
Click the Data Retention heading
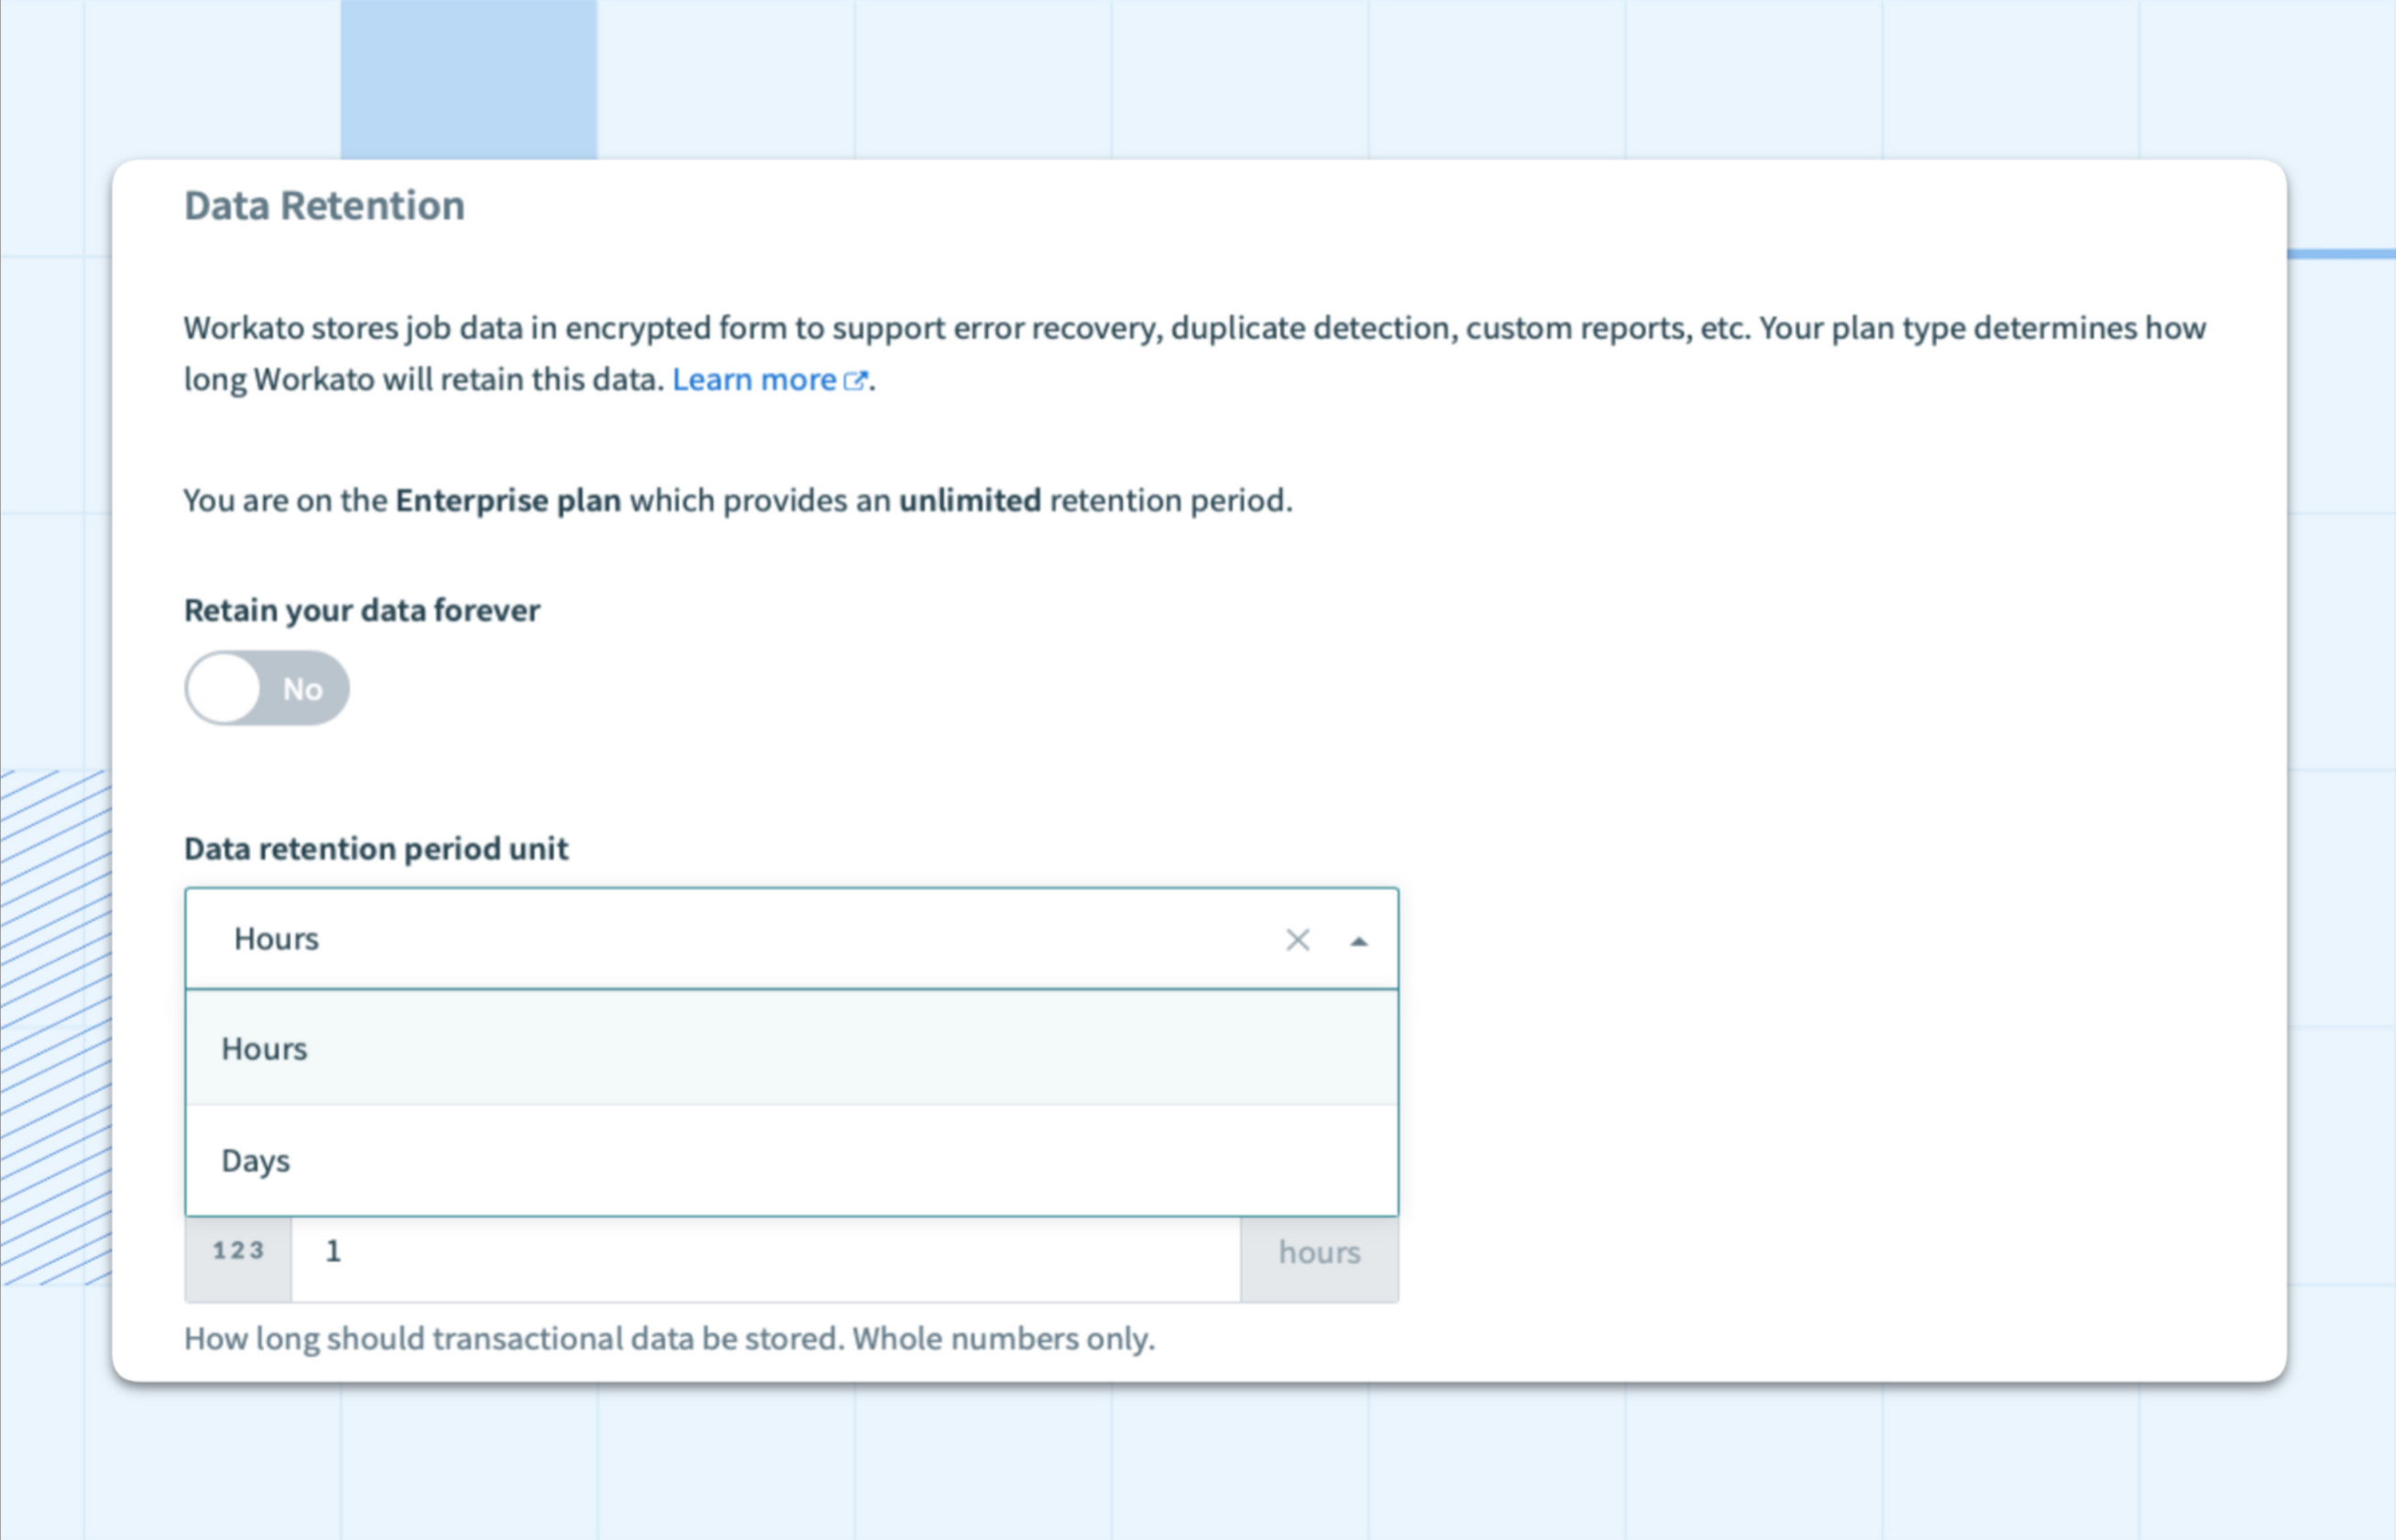click(x=324, y=206)
